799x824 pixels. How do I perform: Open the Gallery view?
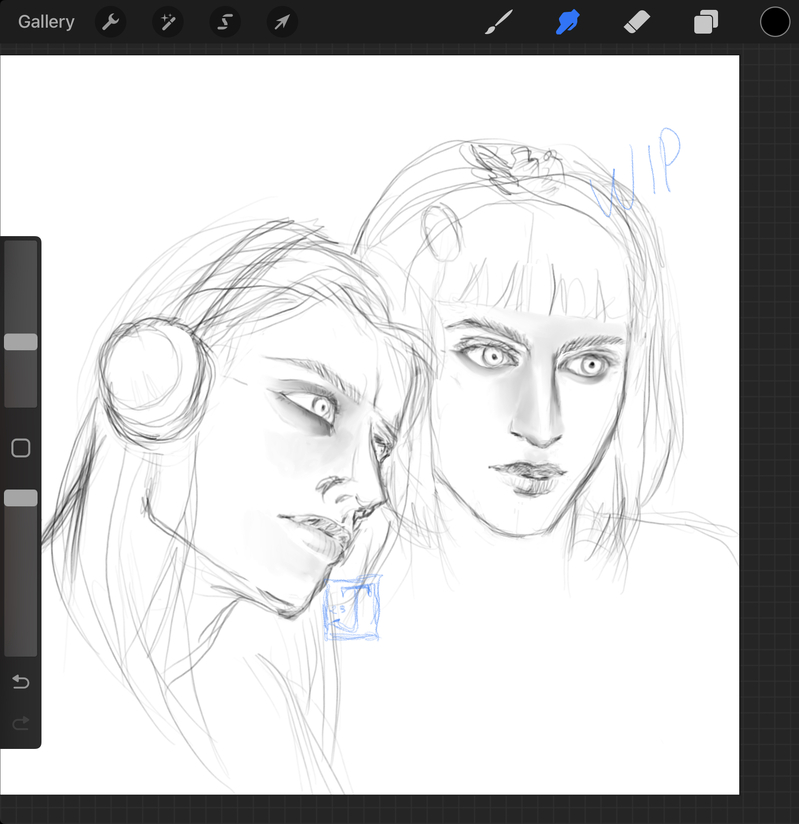[46, 22]
